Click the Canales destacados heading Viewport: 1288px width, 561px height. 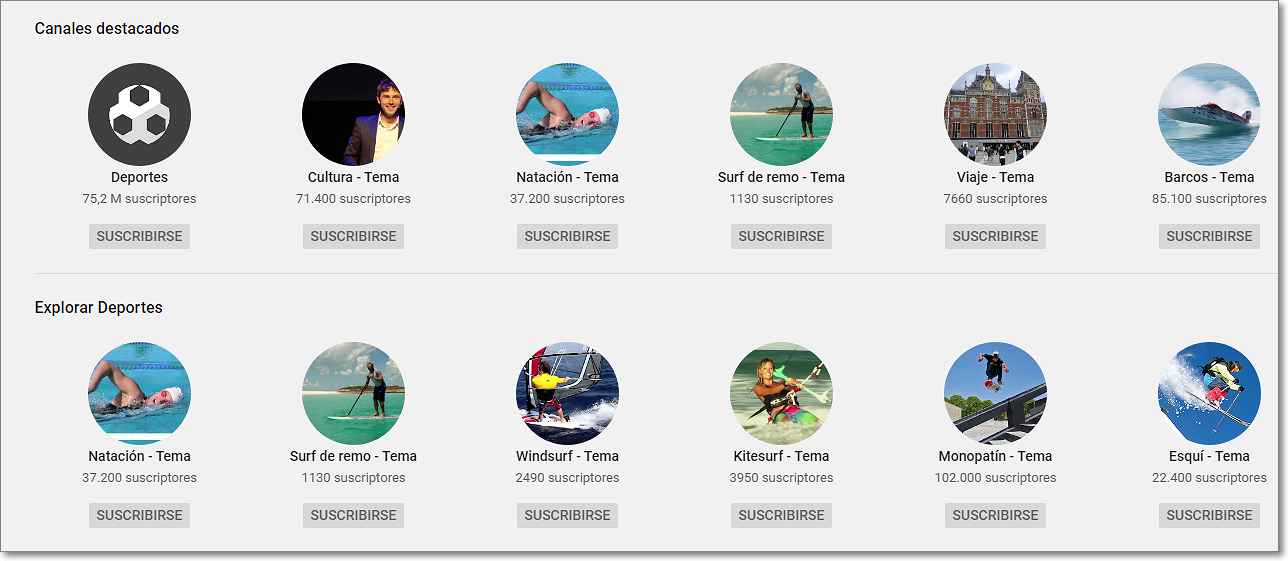(106, 28)
